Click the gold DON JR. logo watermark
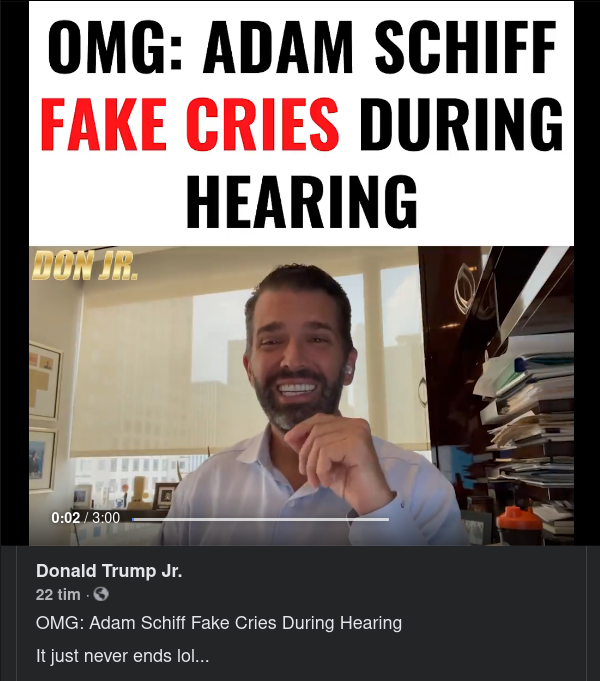 coord(85,265)
